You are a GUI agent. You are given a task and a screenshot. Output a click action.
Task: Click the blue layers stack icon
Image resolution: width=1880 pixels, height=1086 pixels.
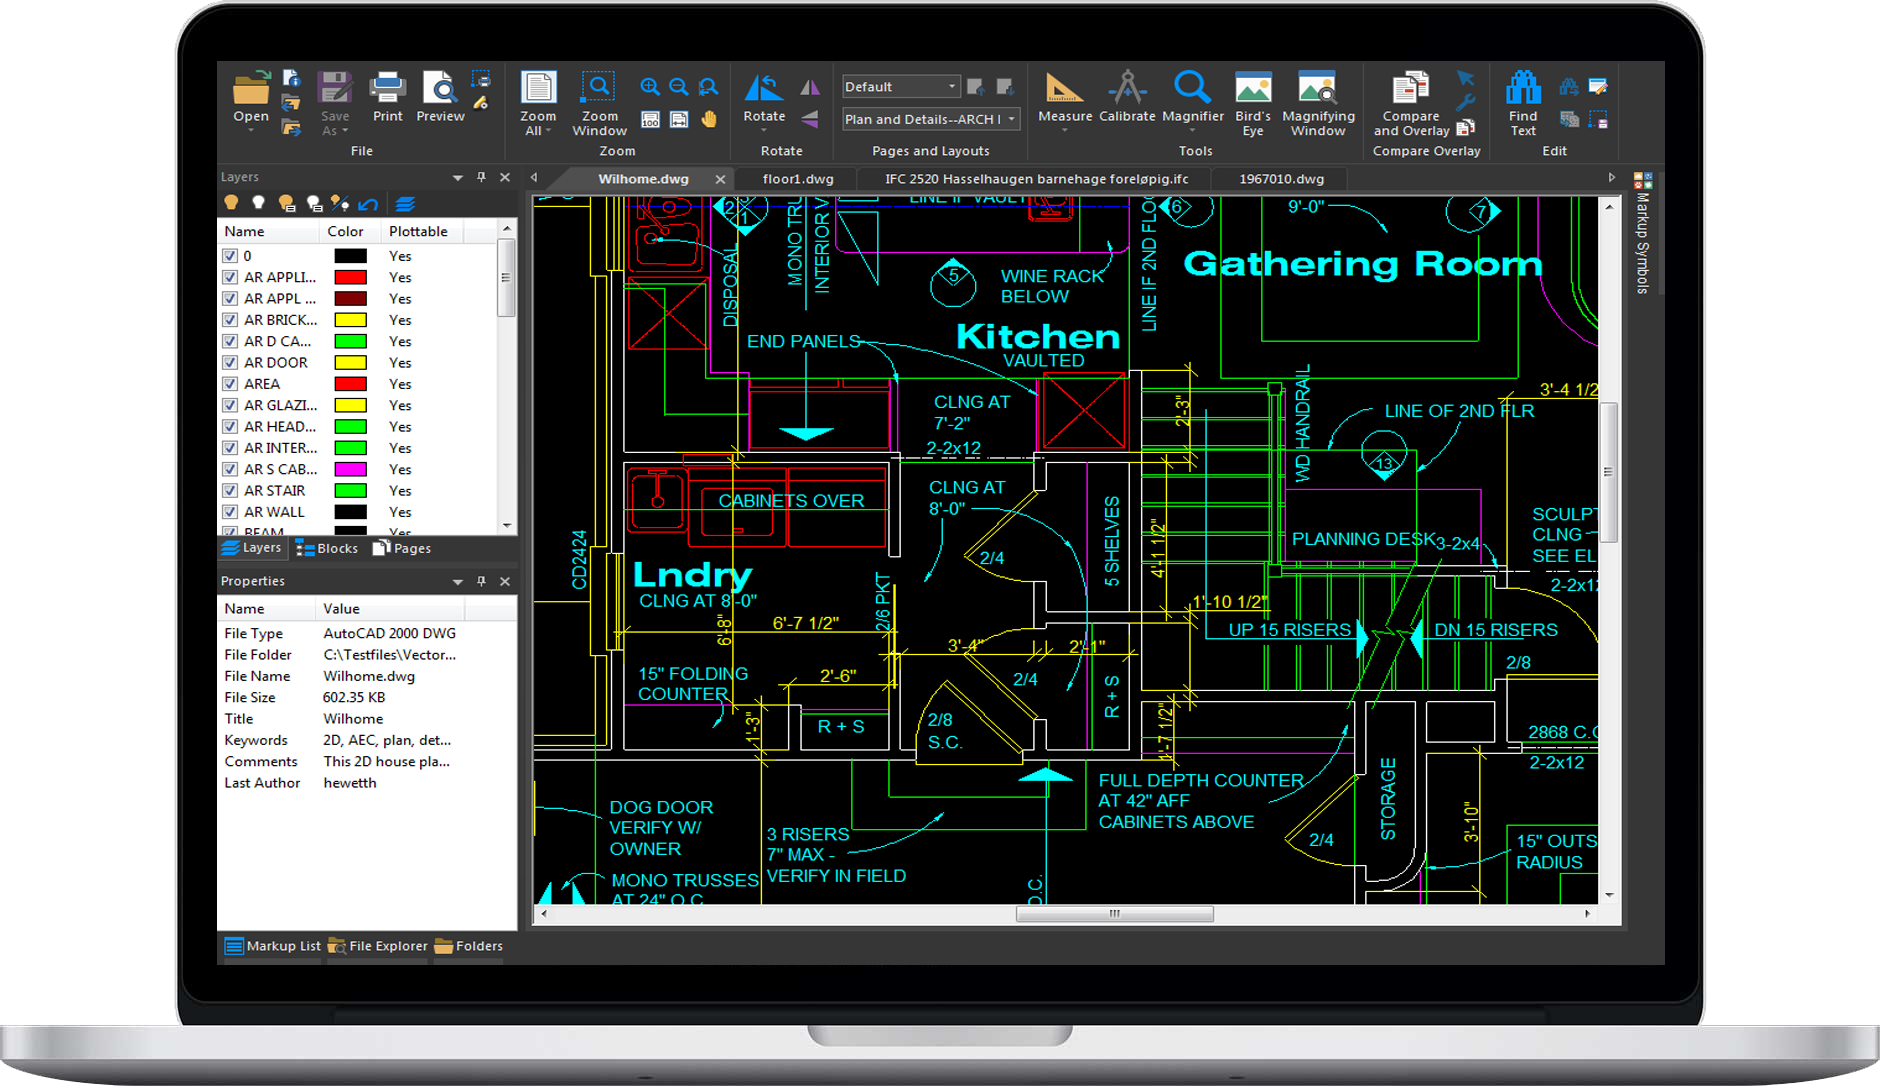405,204
